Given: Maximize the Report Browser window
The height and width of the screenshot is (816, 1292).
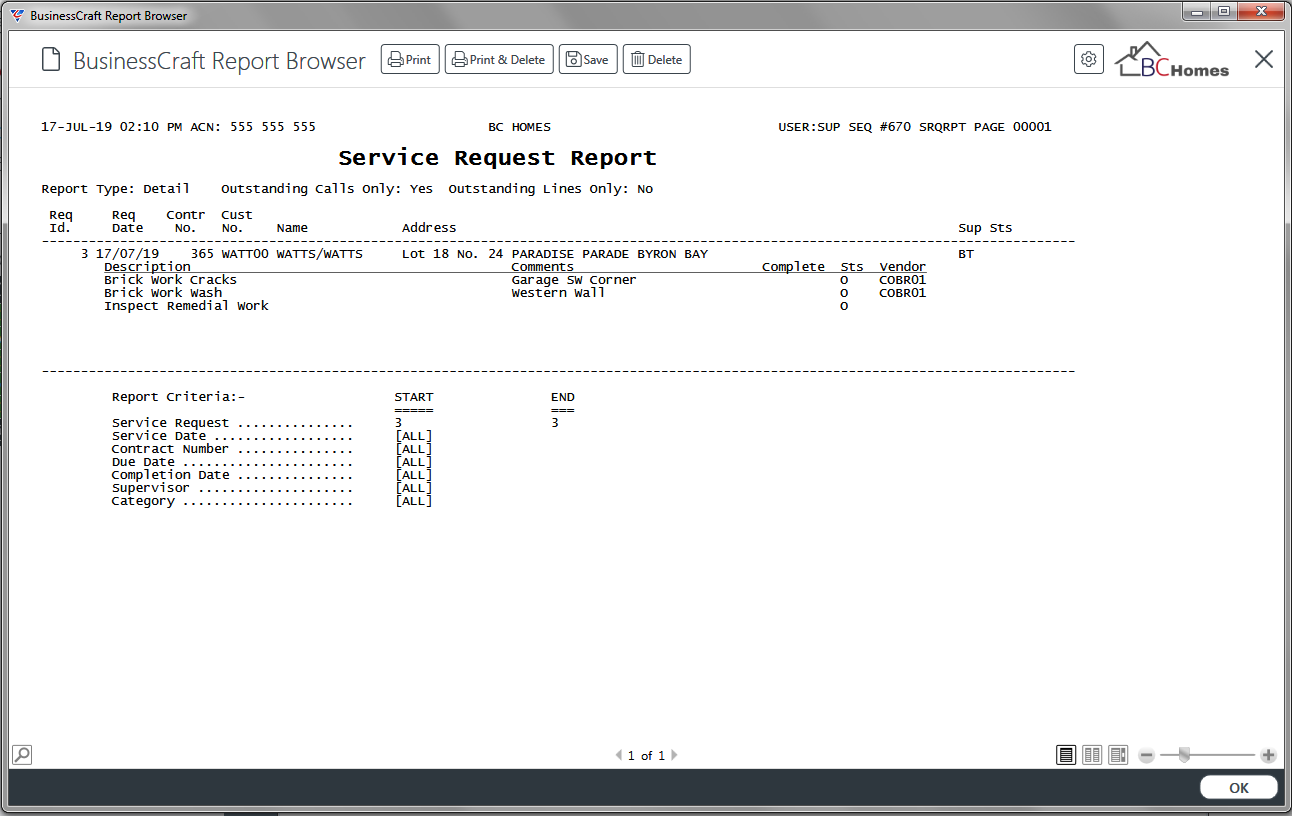Looking at the screenshot, I should (x=1224, y=12).
